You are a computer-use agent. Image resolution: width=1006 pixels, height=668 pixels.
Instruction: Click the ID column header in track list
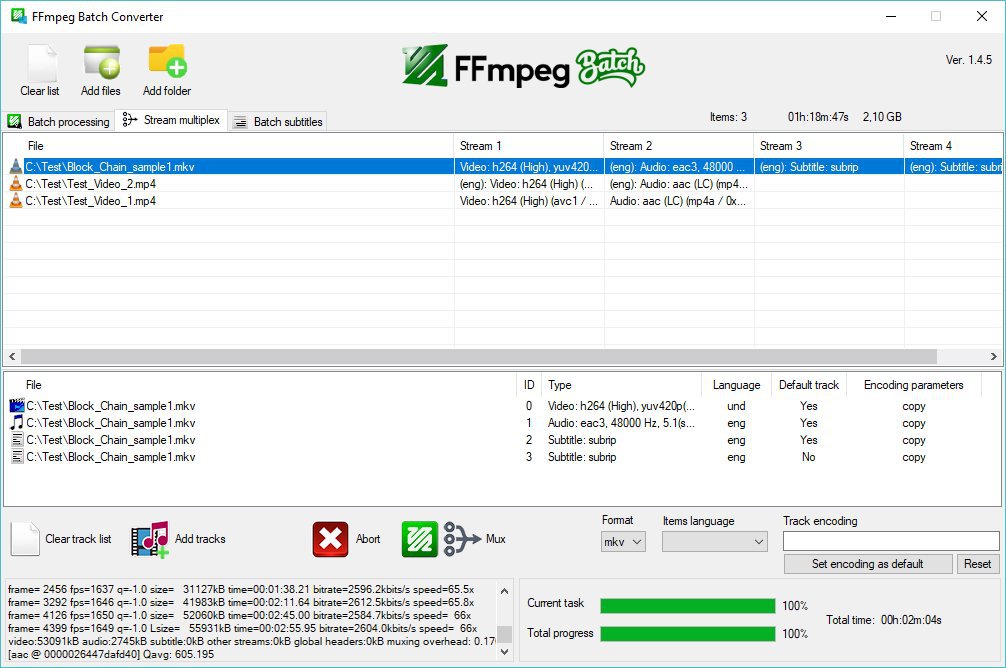pos(529,385)
